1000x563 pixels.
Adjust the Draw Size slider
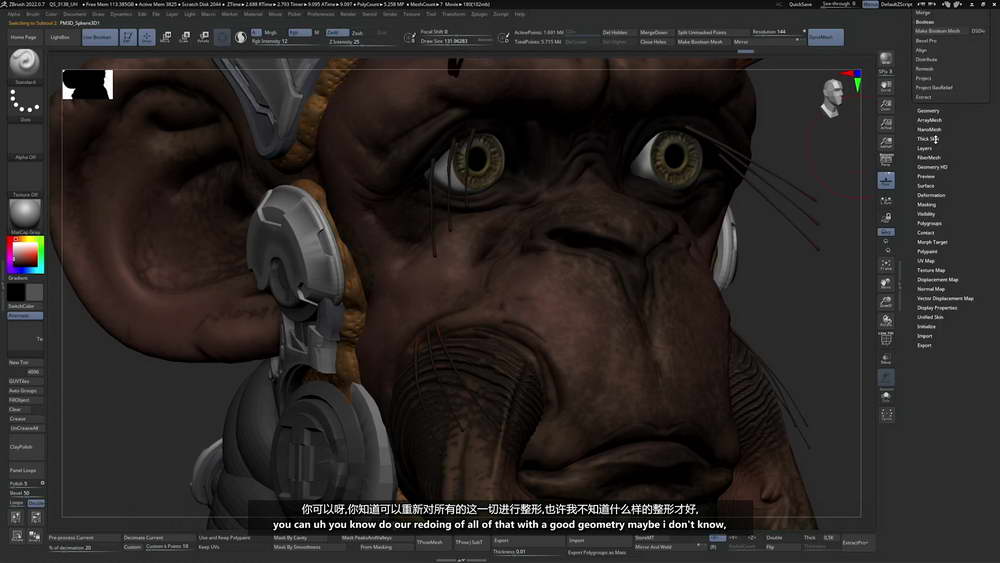457,41
